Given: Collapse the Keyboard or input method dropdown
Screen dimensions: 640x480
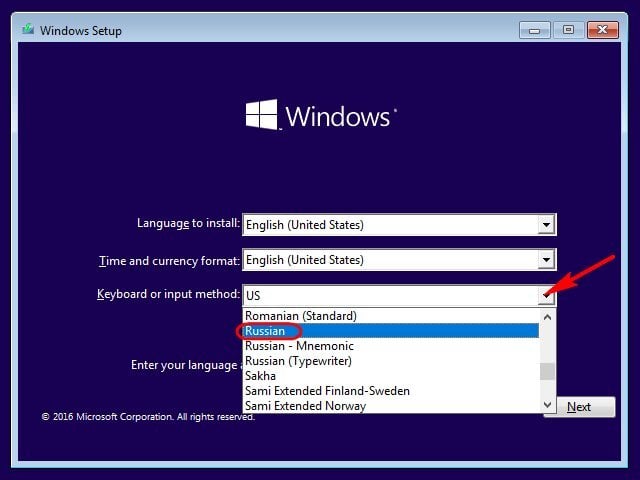Looking at the screenshot, I should coord(546,296).
